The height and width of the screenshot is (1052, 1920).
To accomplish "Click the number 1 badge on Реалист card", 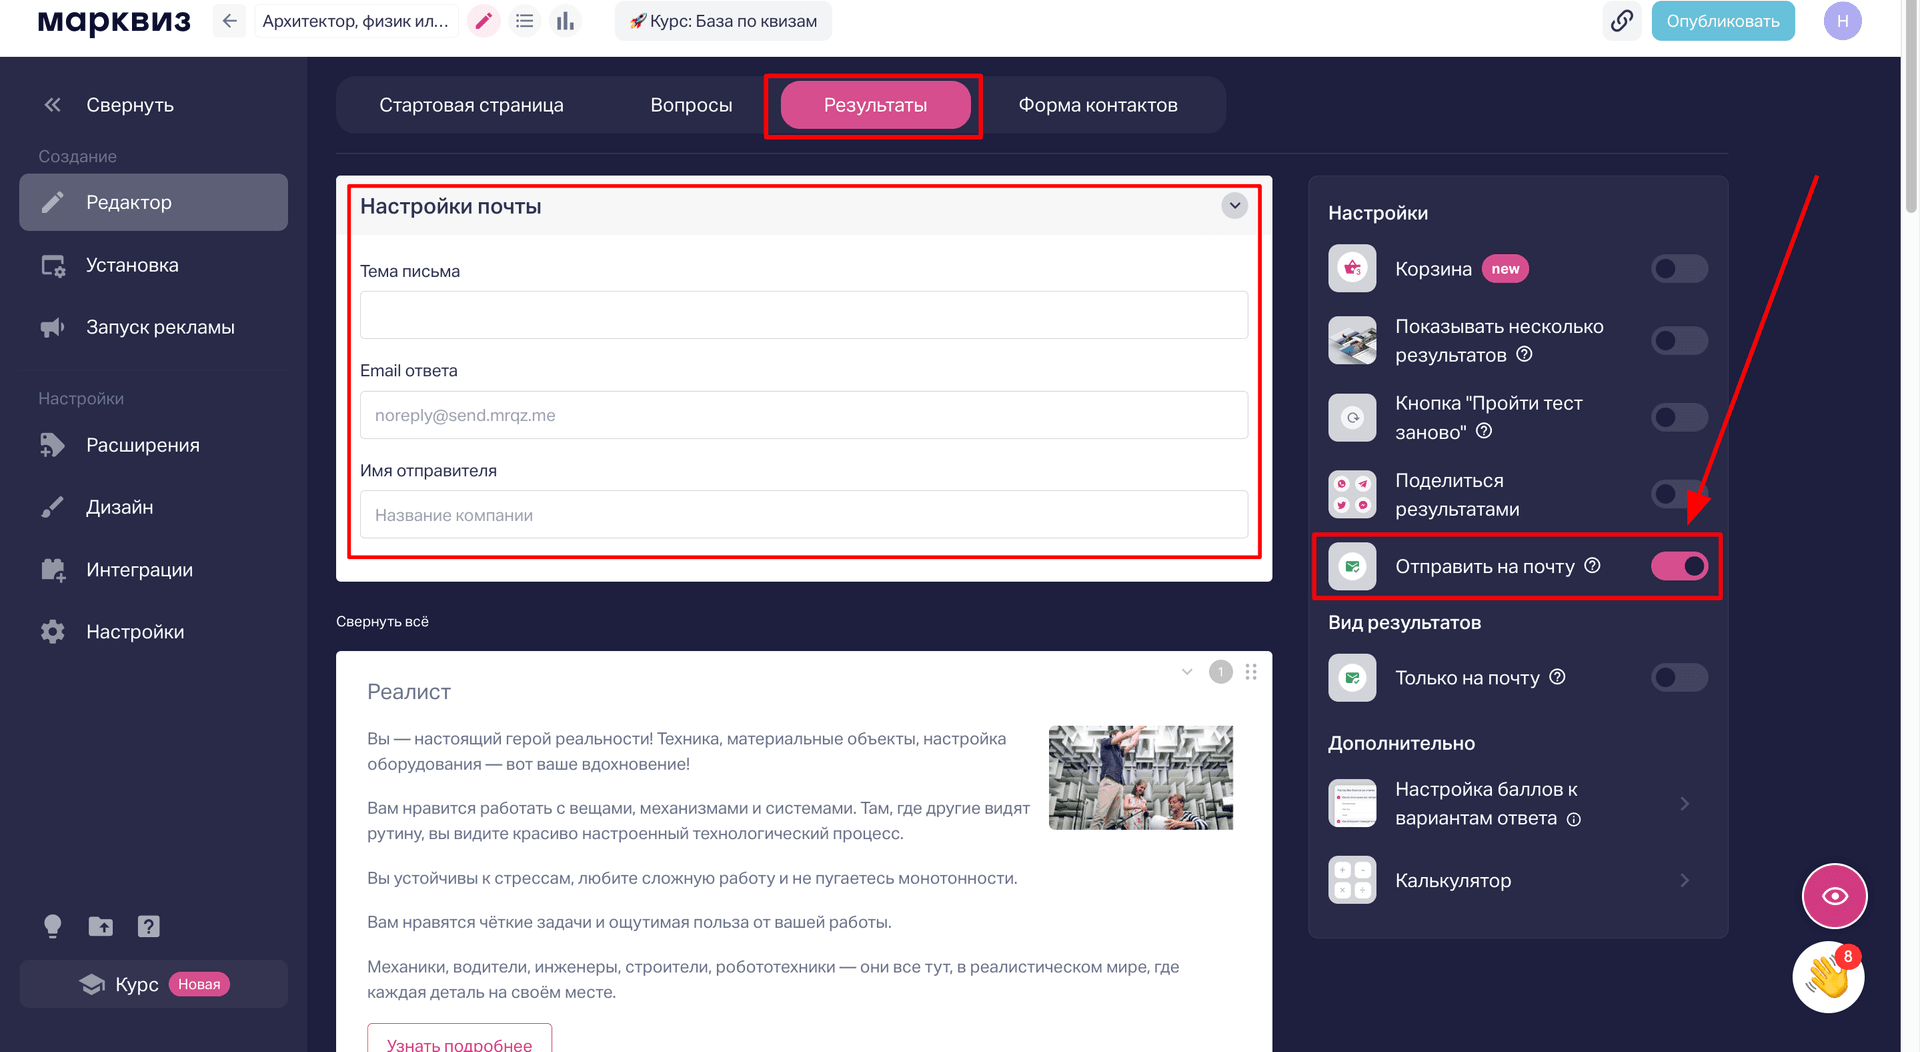I will pos(1221,672).
